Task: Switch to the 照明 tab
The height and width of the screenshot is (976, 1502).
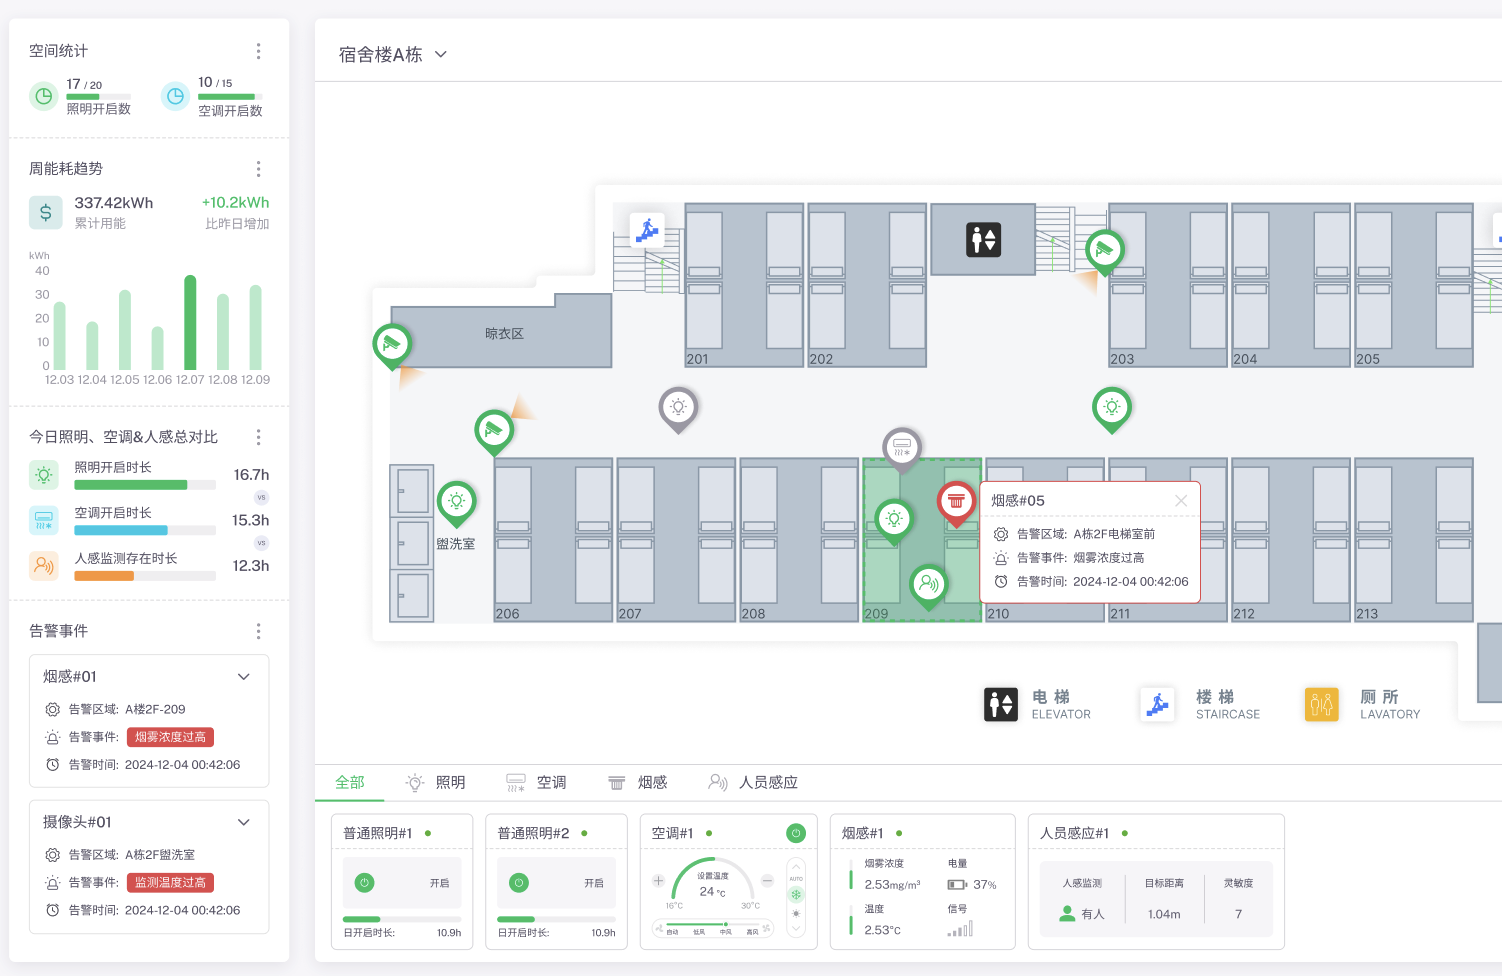Action: tap(436, 783)
